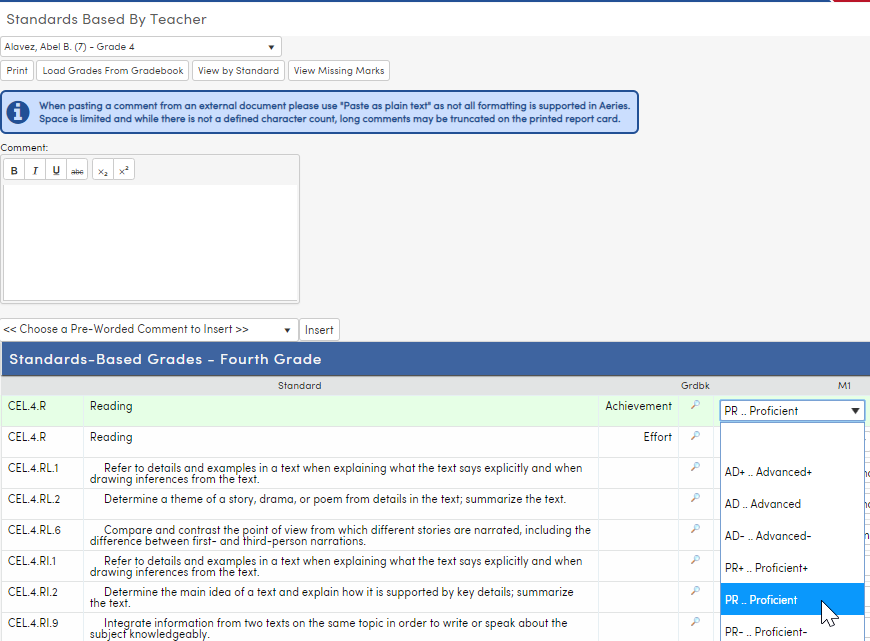Apply underline formatting in the comment editor
Image resolution: width=870 pixels, height=641 pixels.
(x=56, y=169)
